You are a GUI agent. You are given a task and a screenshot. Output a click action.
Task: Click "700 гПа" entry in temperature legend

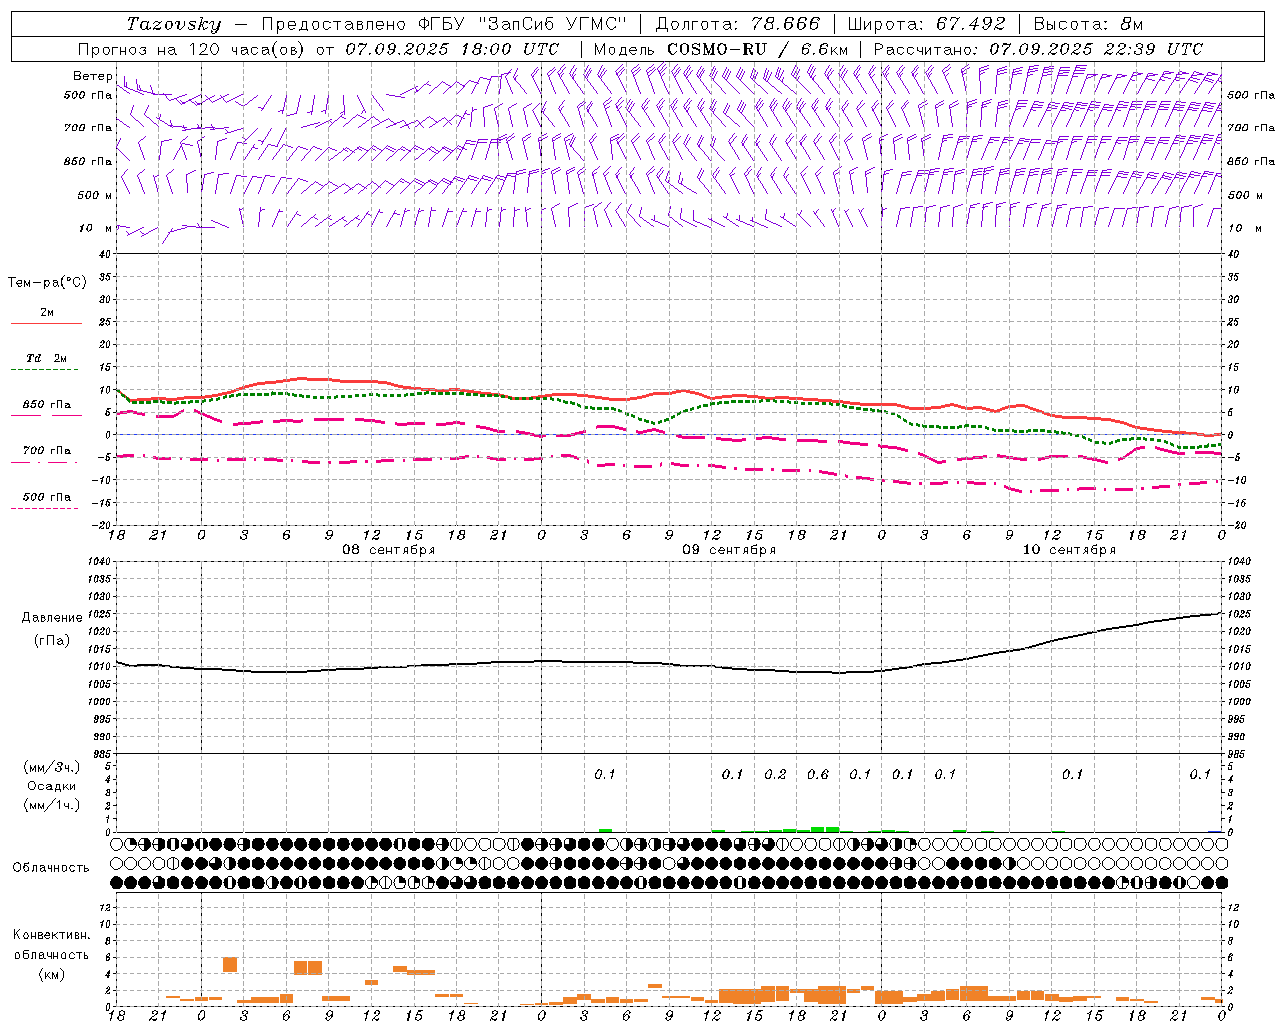(x=47, y=451)
